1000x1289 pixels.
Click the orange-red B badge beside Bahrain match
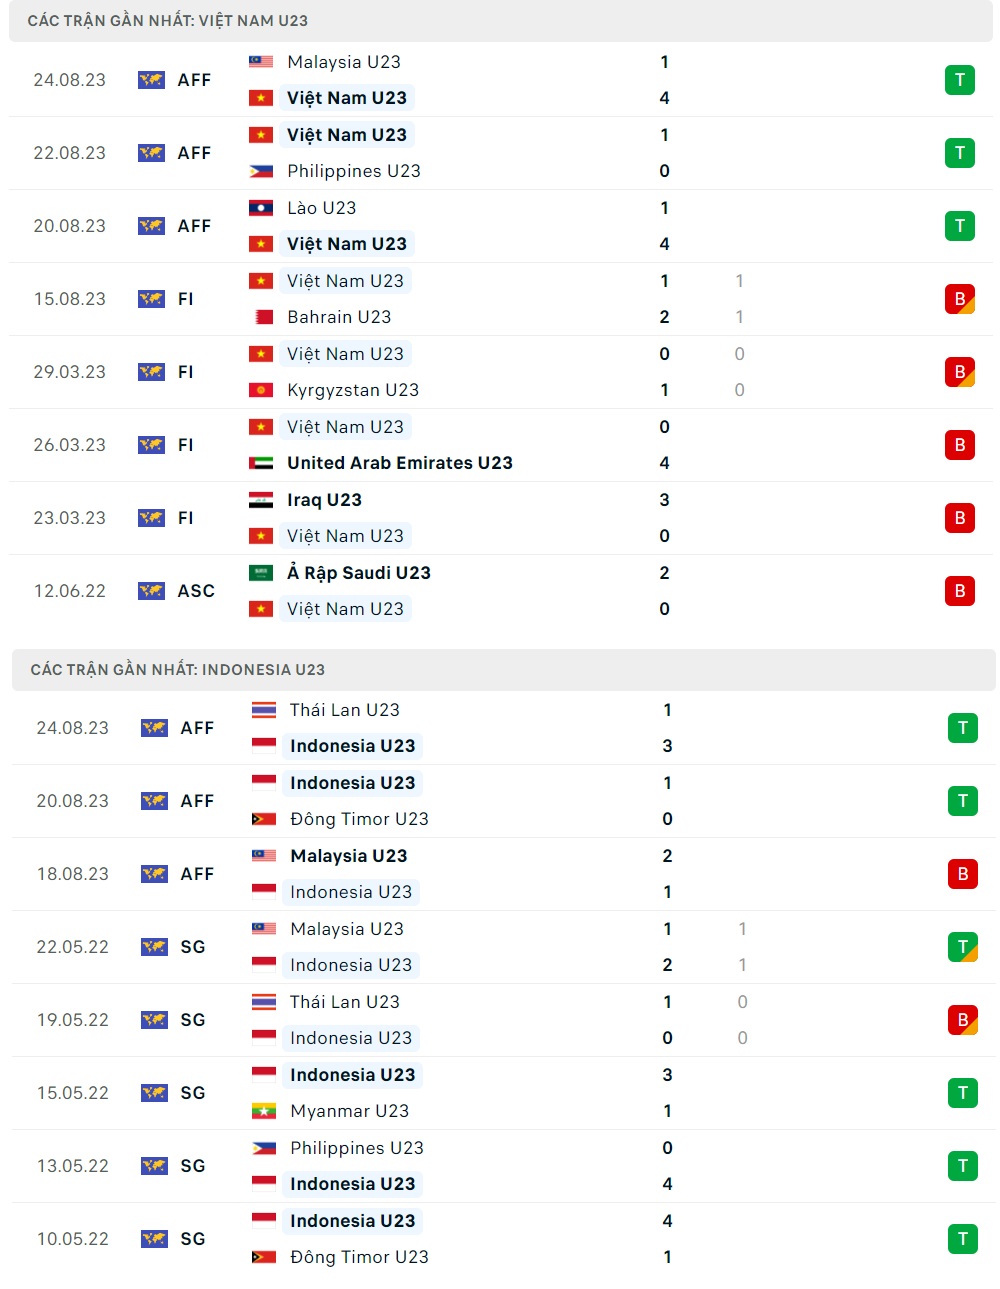point(959,299)
